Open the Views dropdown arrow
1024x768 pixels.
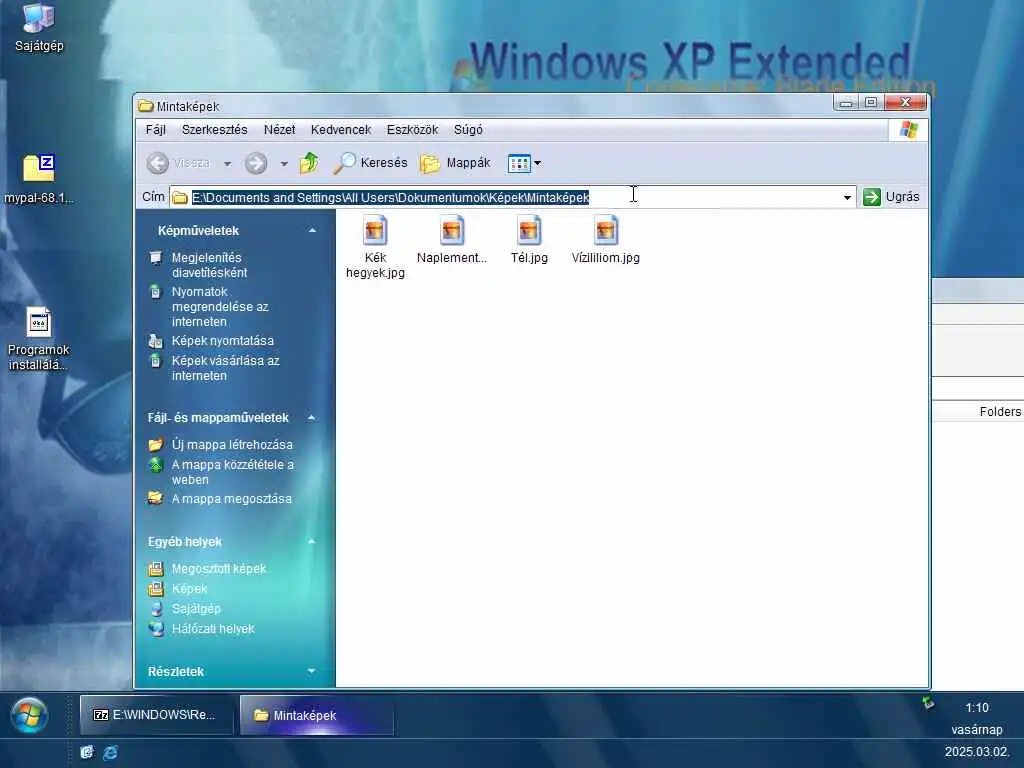537,163
